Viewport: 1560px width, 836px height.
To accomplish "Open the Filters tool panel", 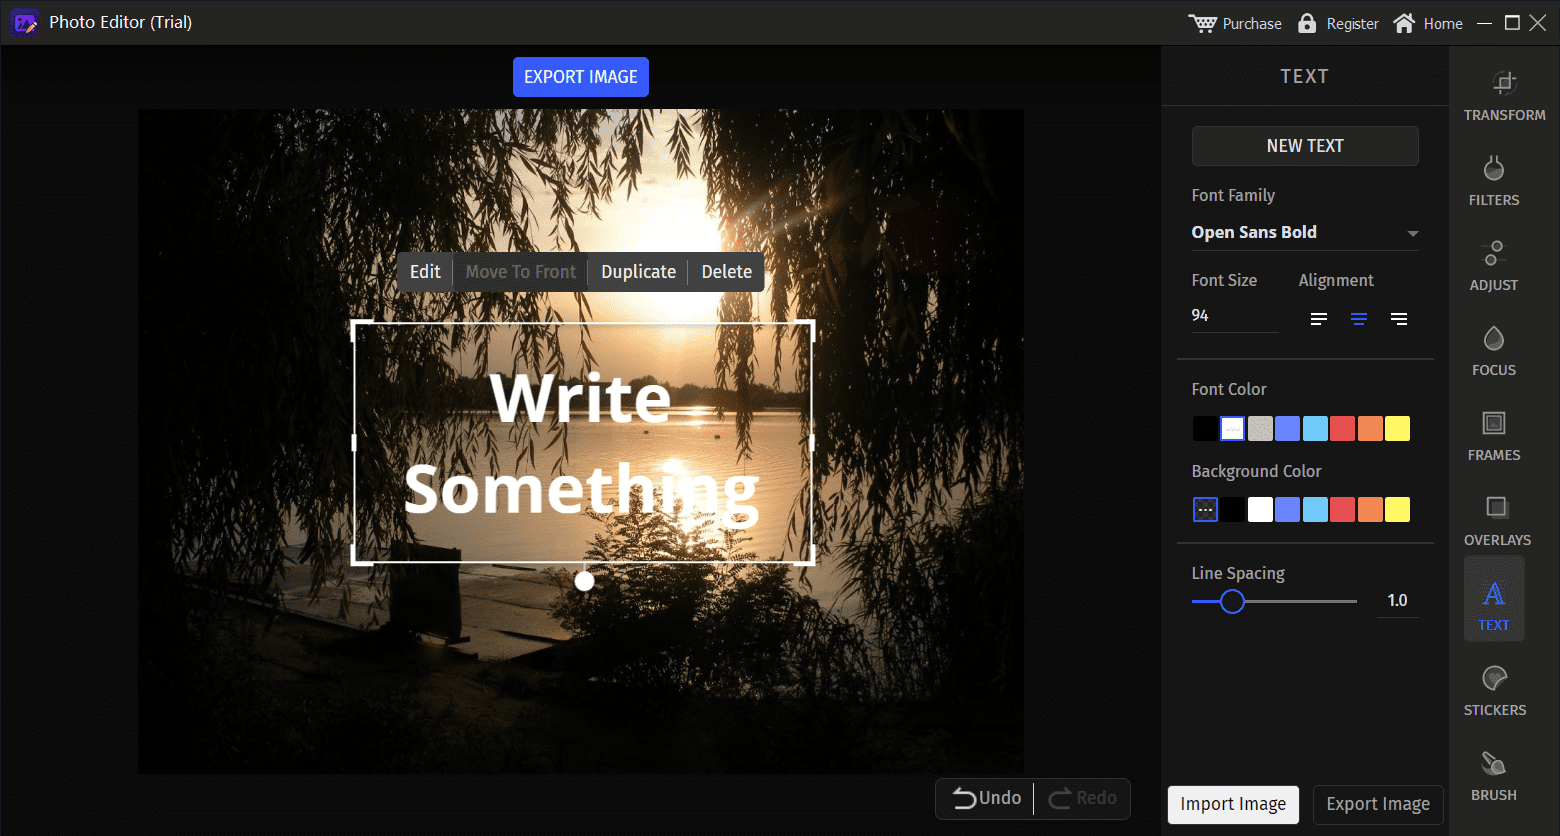I will pyautogui.click(x=1494, y=181).
